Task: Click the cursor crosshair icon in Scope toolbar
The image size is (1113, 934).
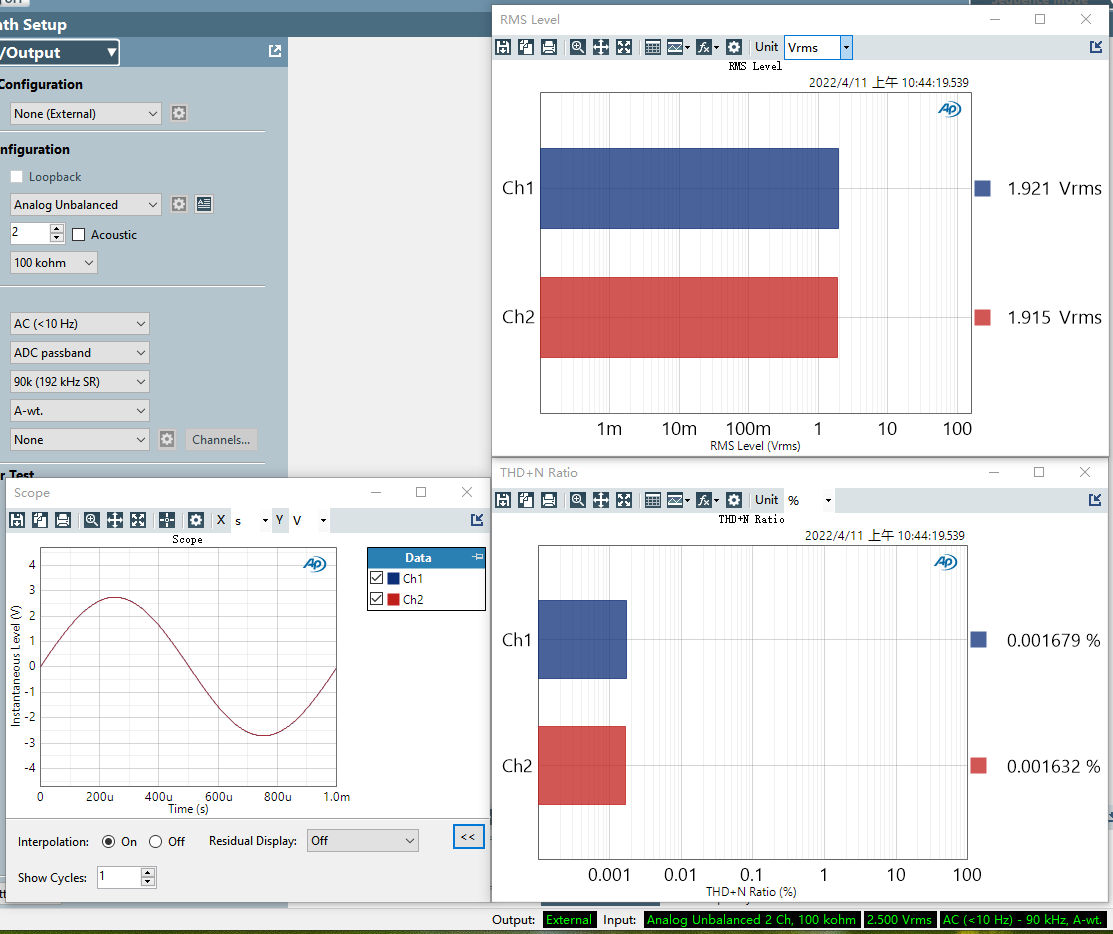Action: [167, 520]
